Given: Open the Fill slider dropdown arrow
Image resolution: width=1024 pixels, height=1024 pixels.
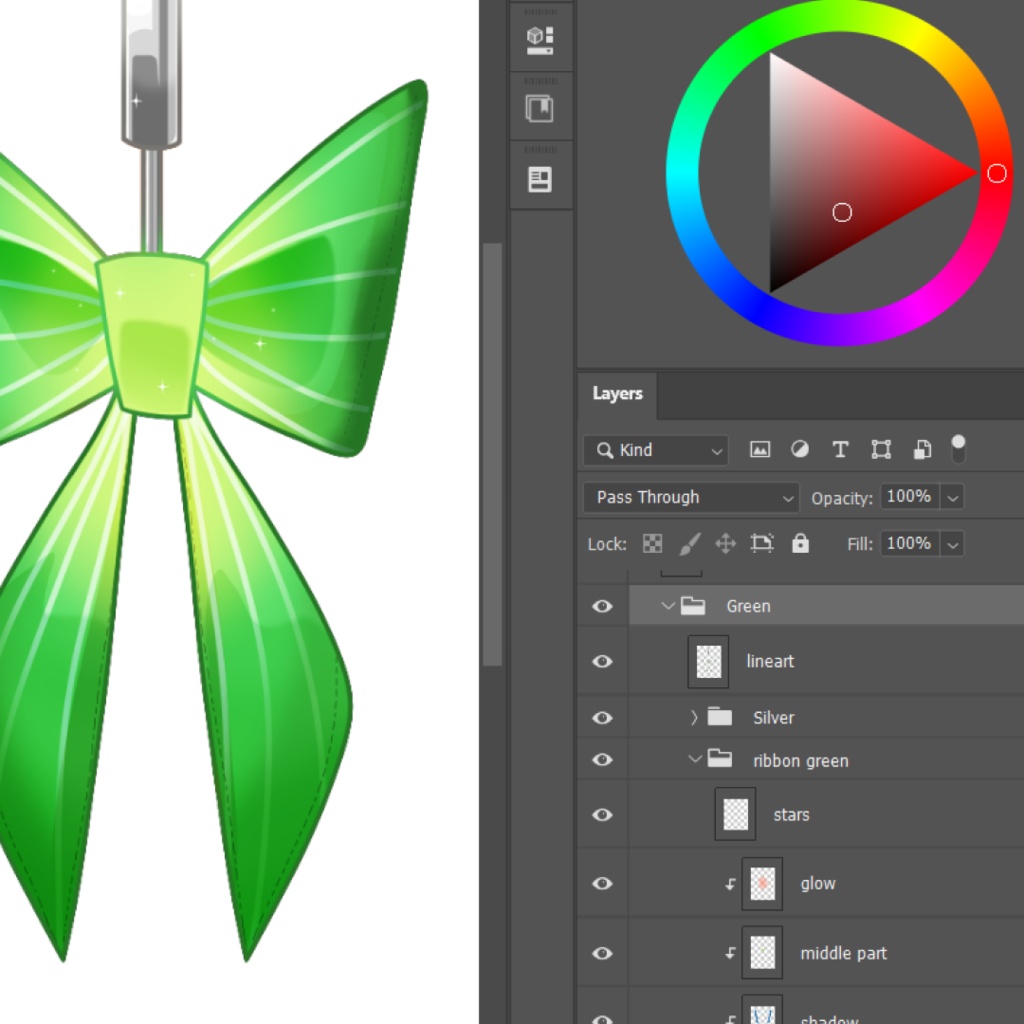Looking at the screenshot, I should 953,544.
